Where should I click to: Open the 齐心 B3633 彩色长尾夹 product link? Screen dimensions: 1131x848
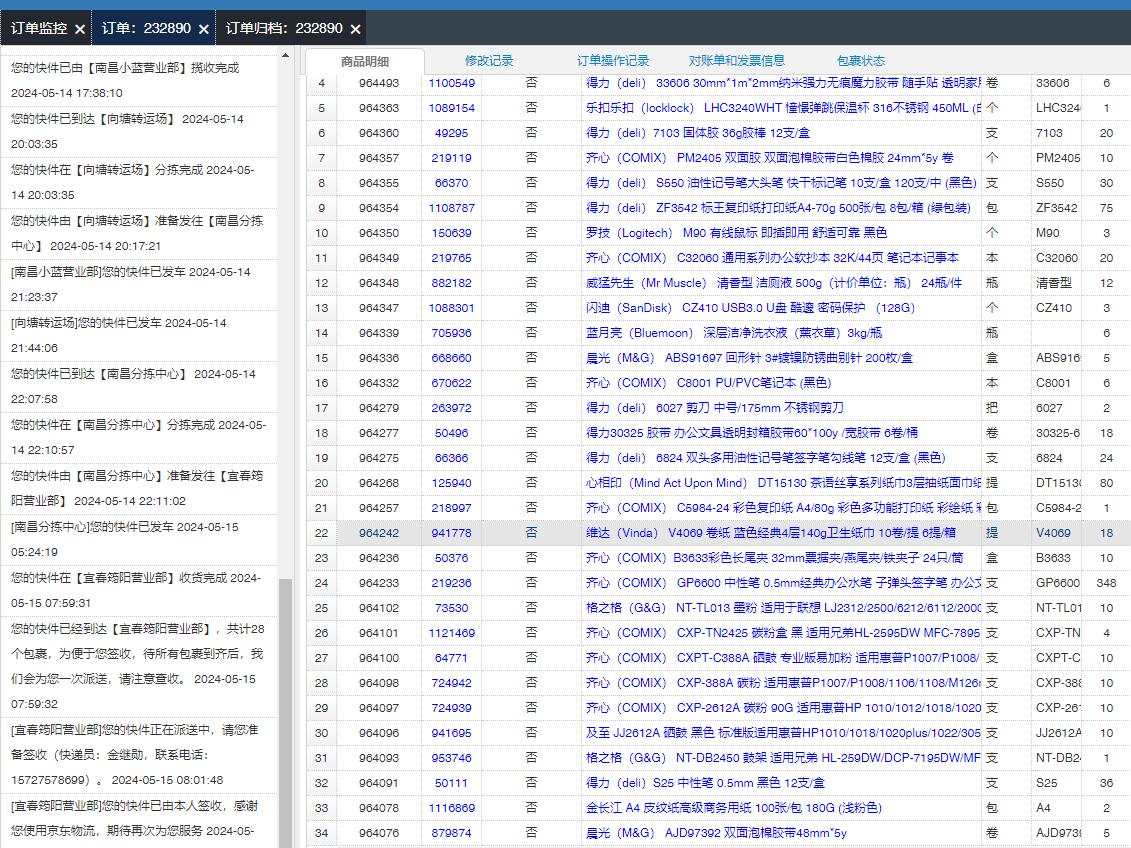[775, 558]
